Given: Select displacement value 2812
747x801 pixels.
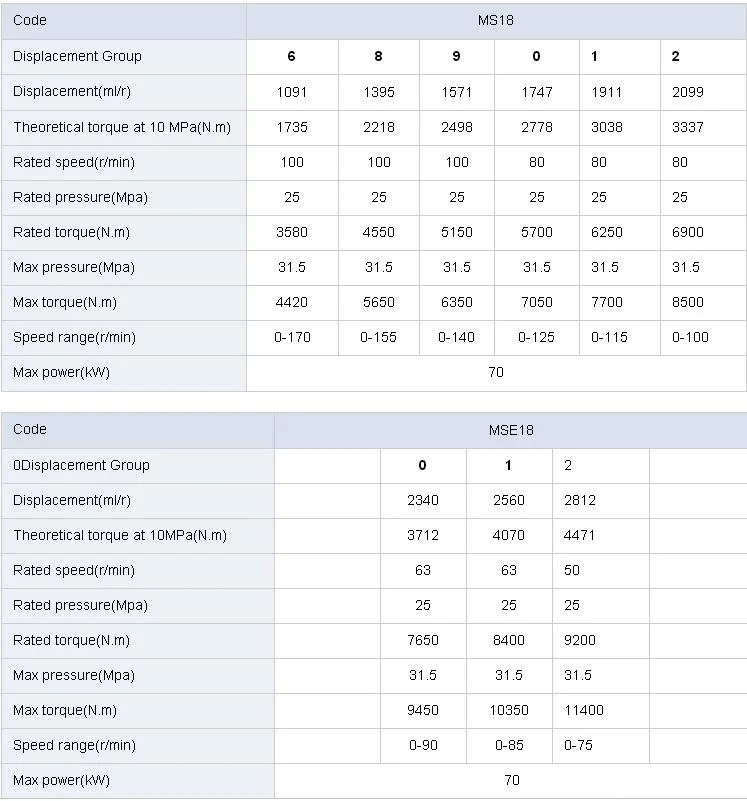Looking at the screenshot, I should tap(579, 500).
